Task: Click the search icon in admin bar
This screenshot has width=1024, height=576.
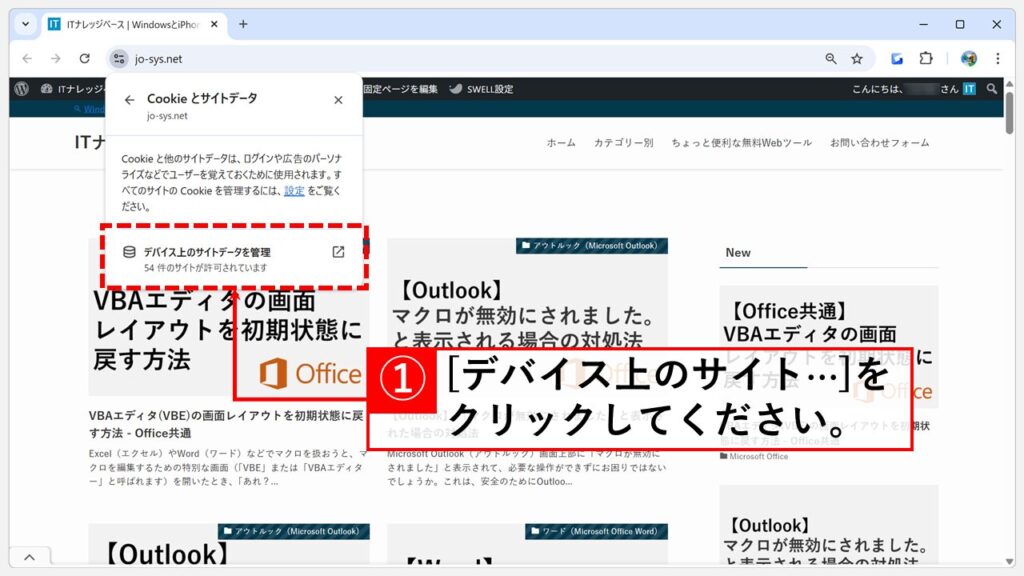Action: click(x=991, y=89)
